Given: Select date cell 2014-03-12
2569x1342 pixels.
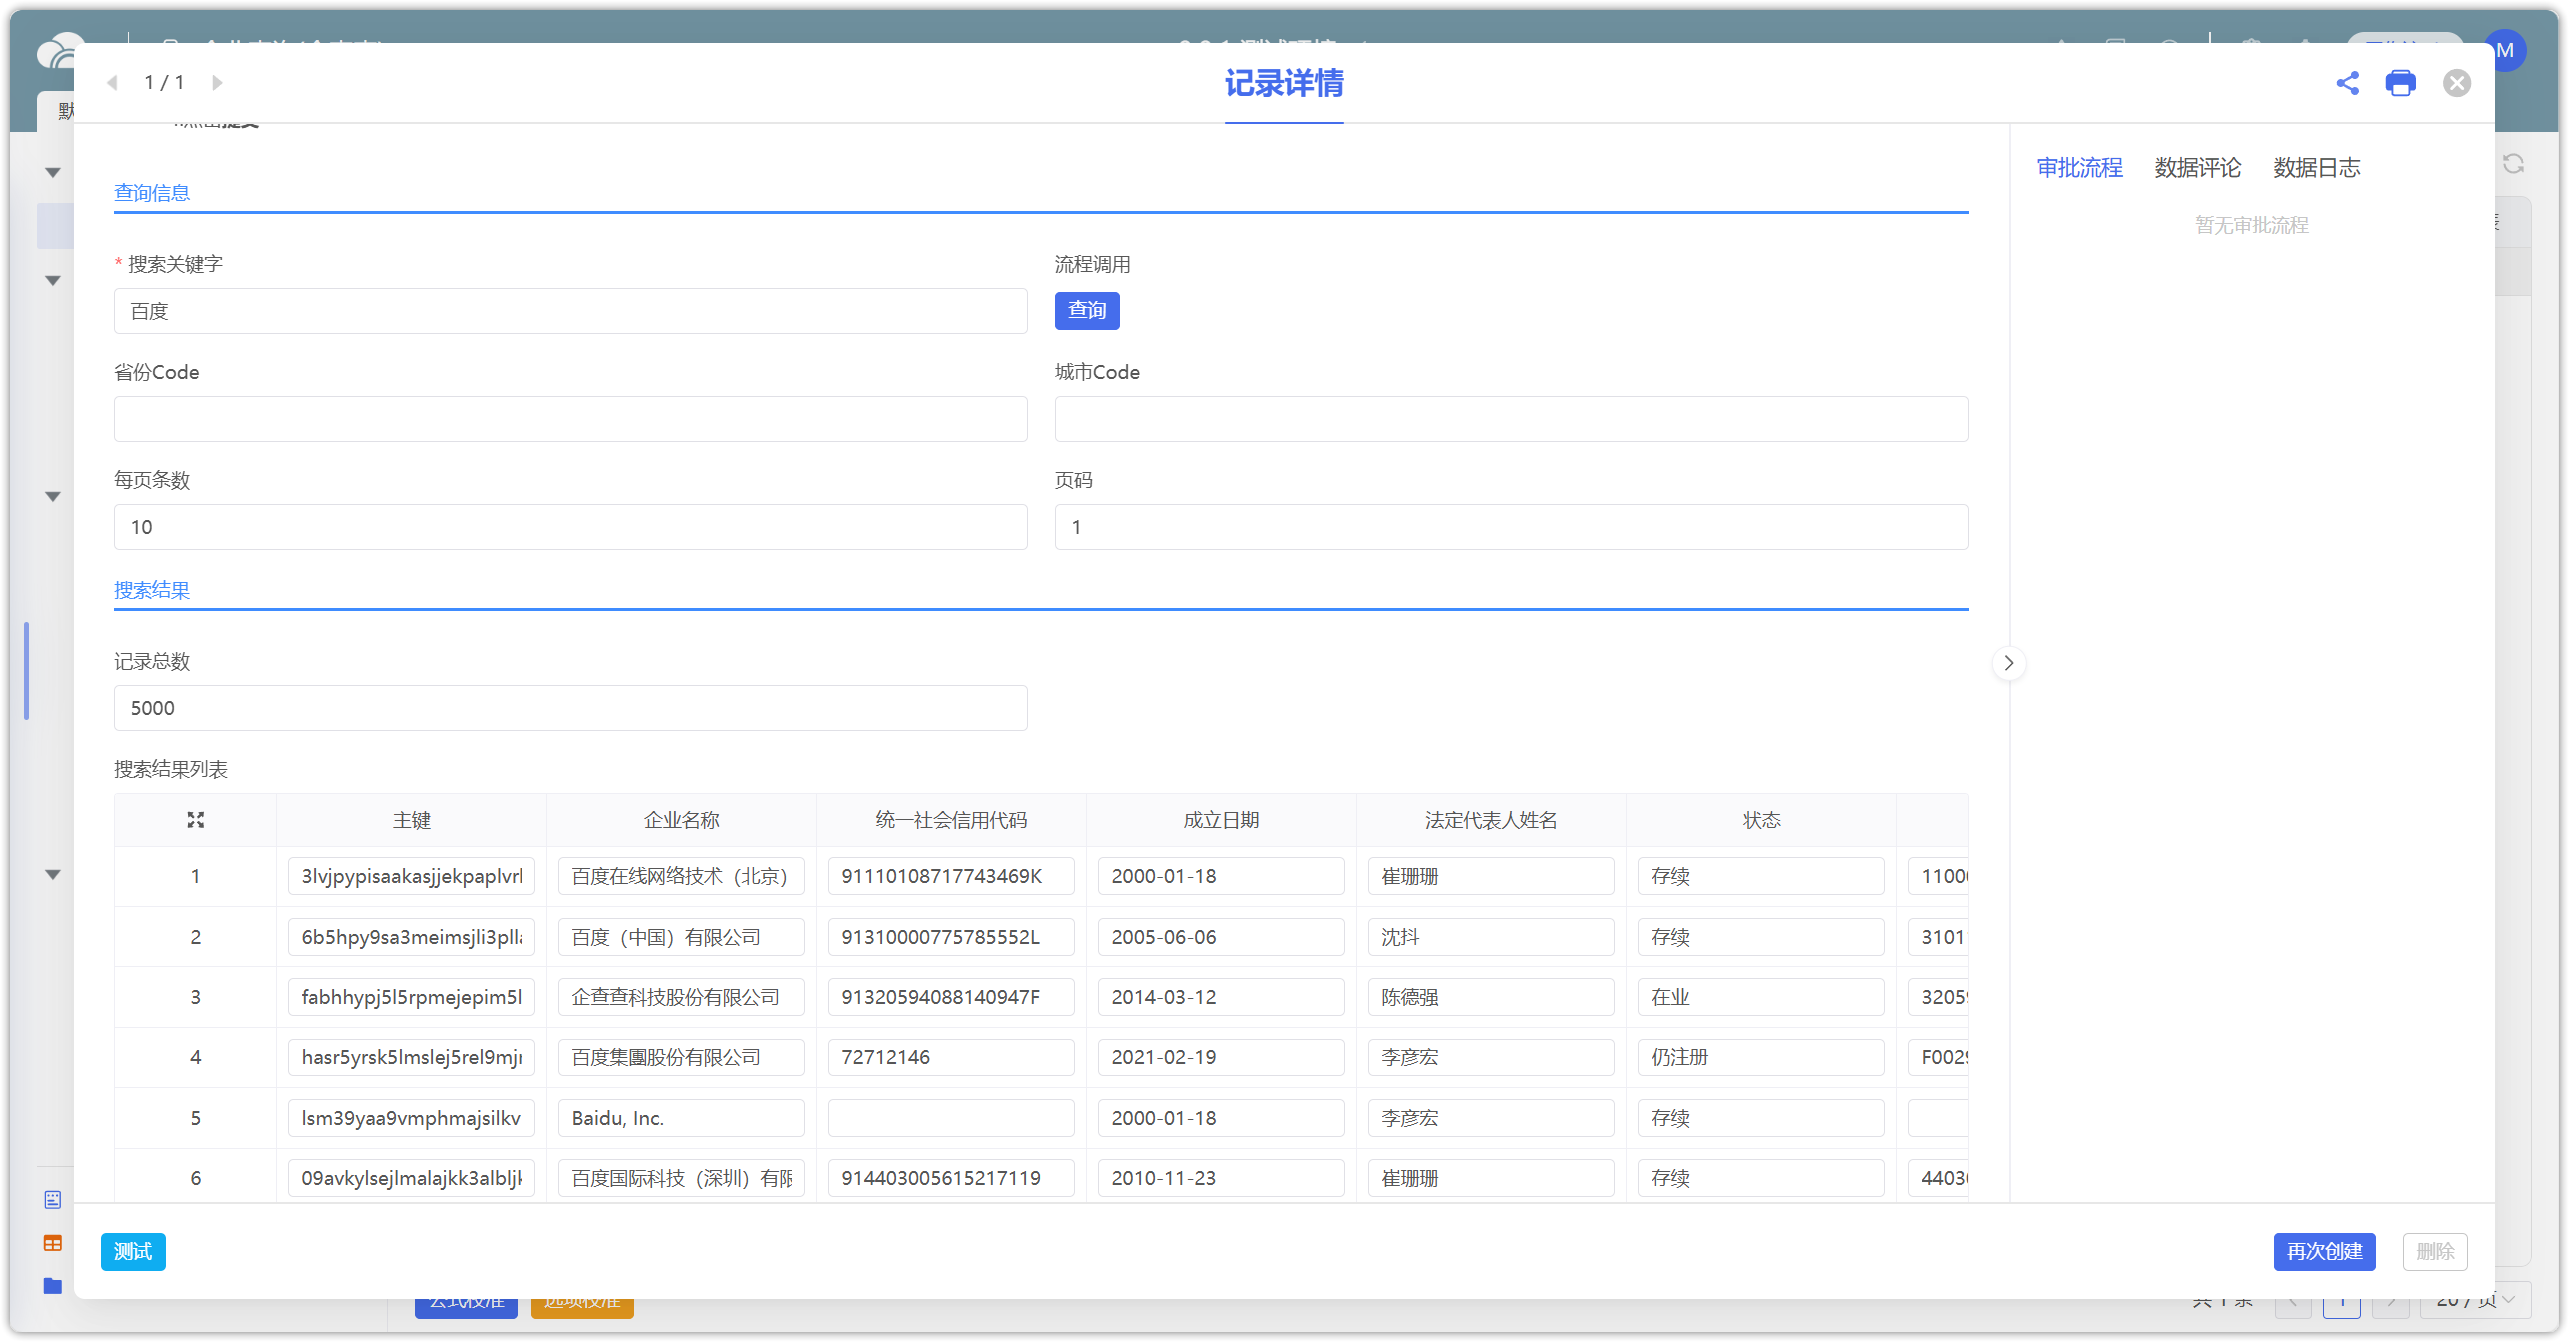Looking at the screenshot, I should tap(1221, 997).
